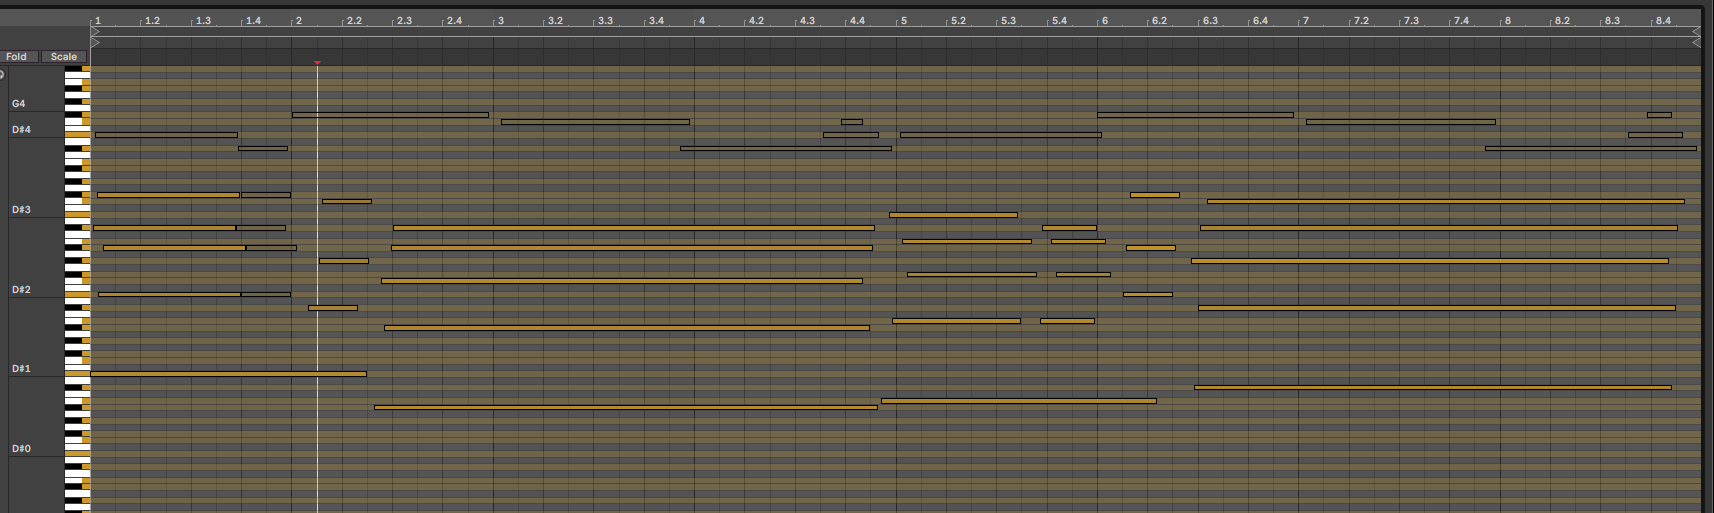Viewport: 1714px width, 513px height.
Task: Click beat 7.3 in the ruler
Action: click(x=1411, y=20)
